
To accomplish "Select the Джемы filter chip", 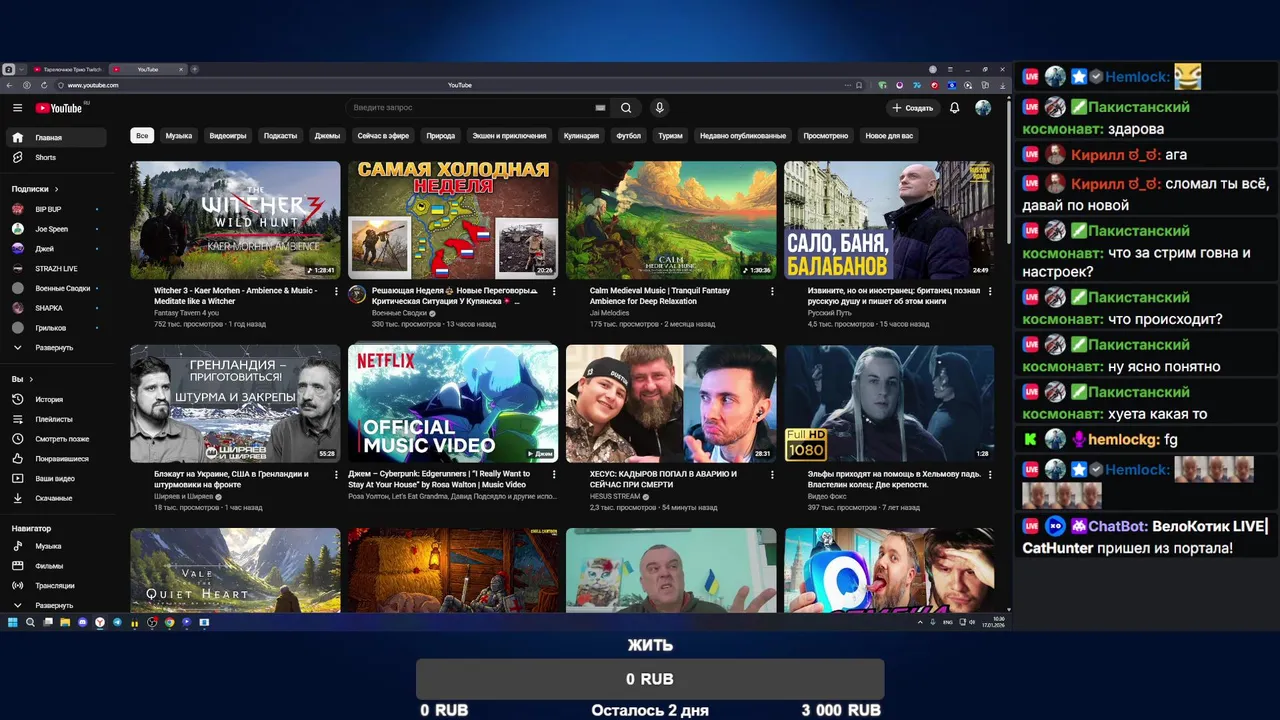I will click(327, 136).
